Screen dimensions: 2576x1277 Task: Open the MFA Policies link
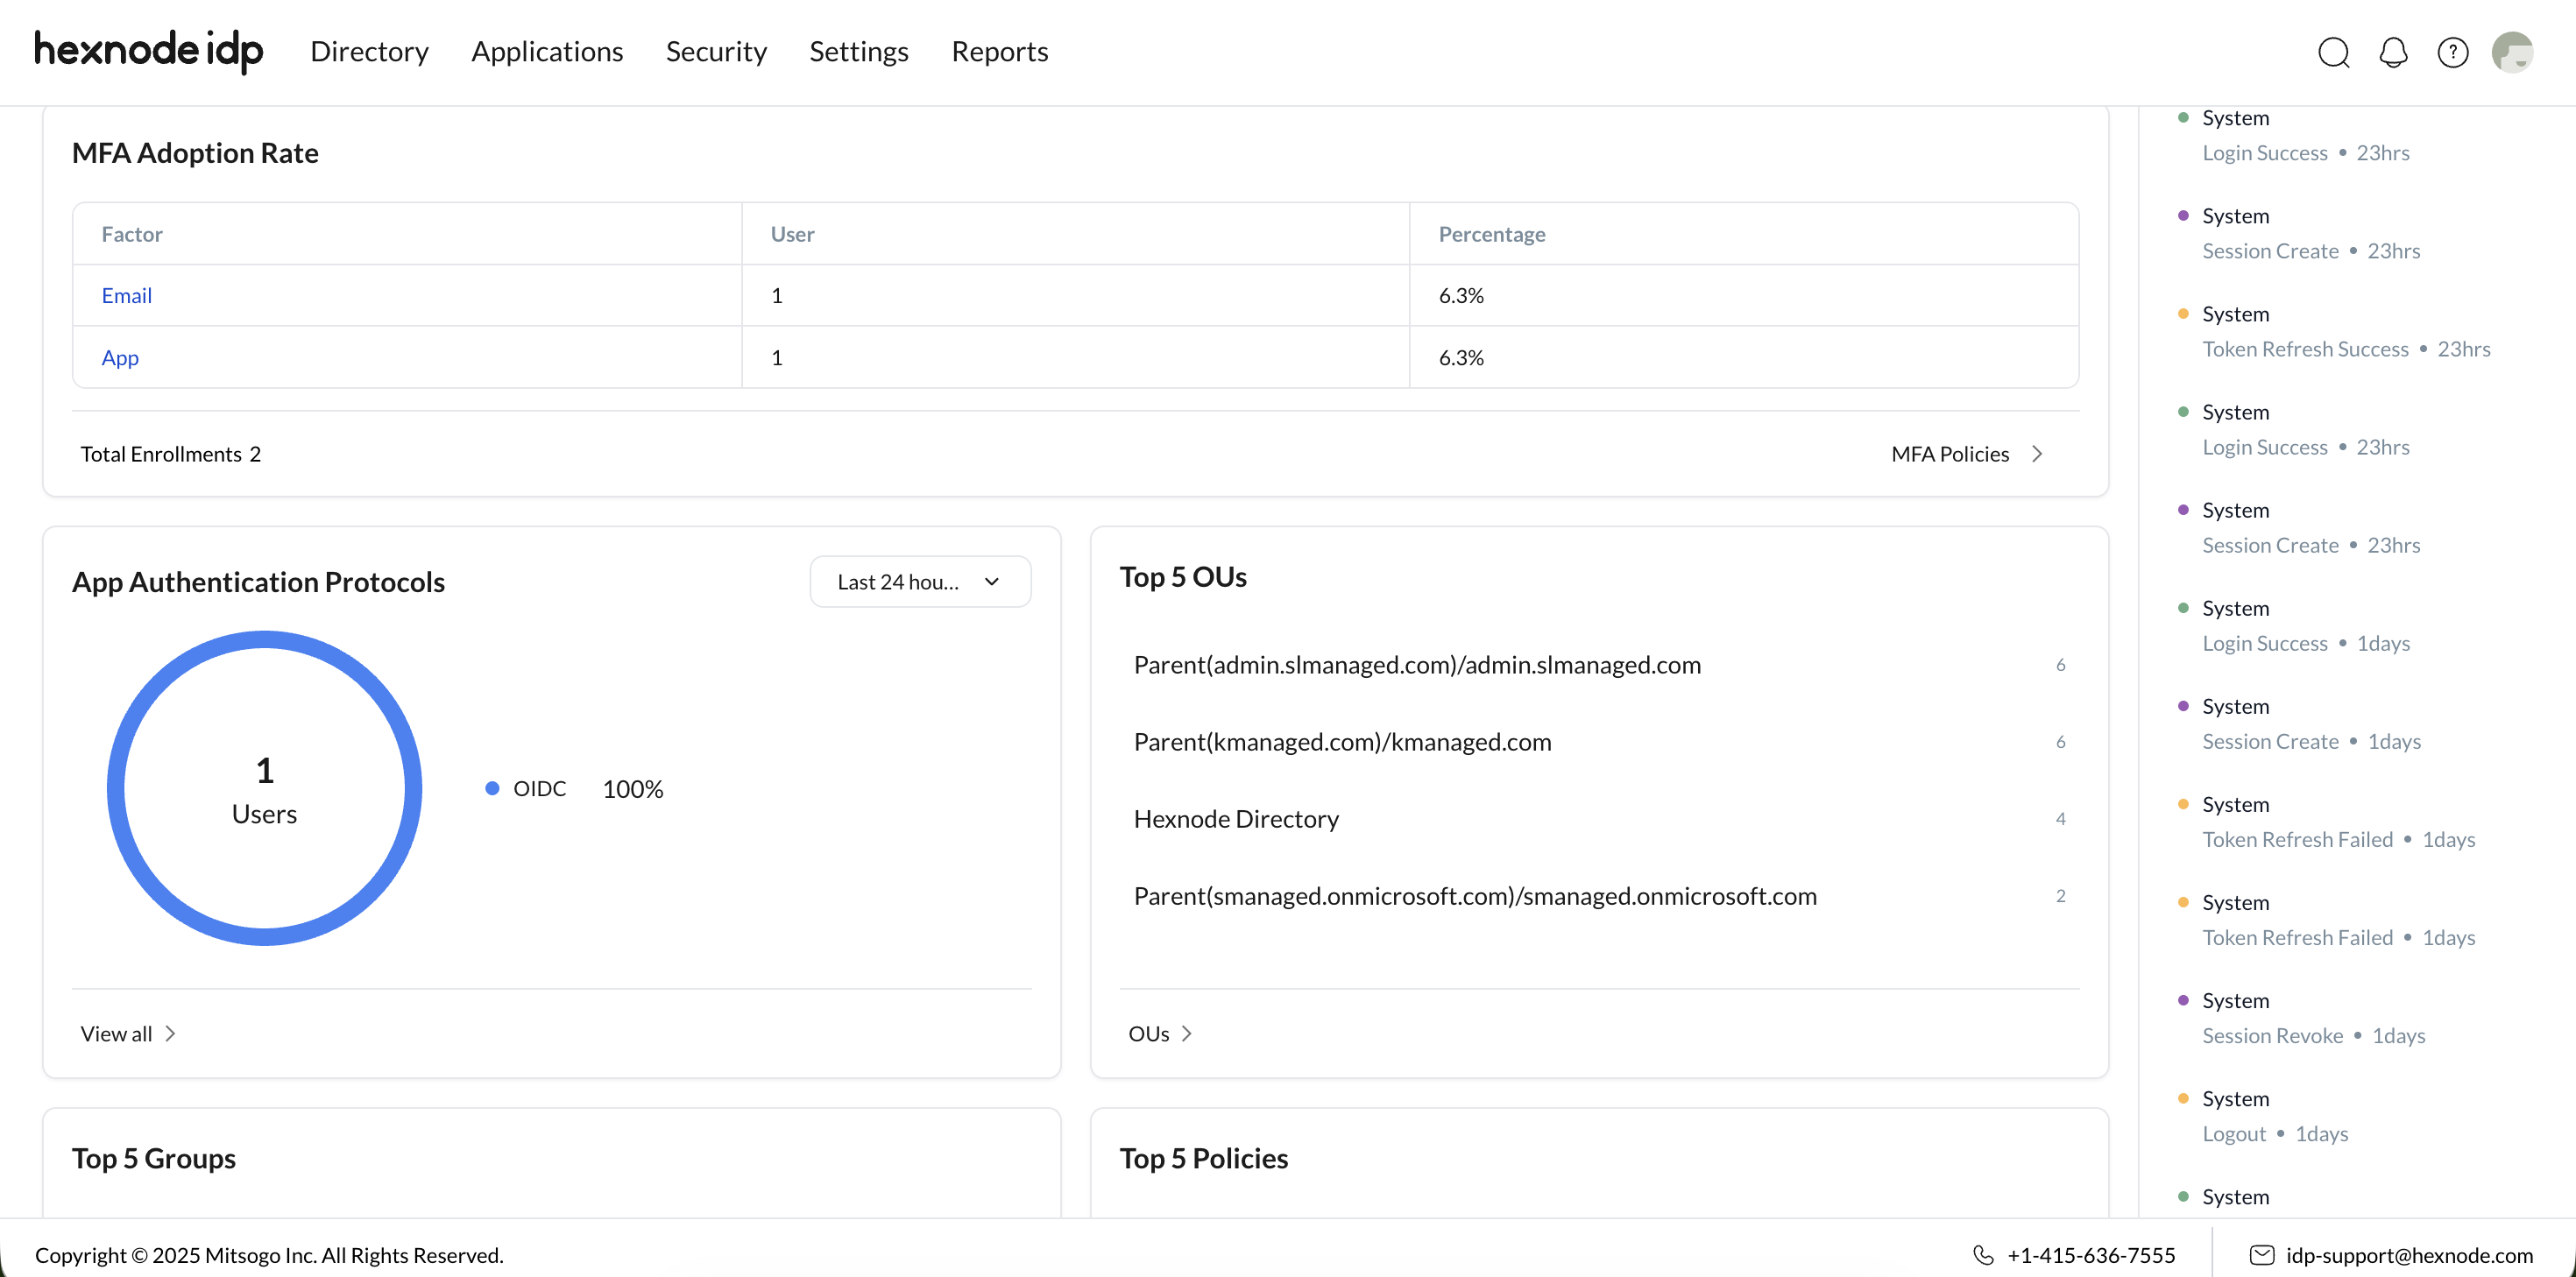(x=1950, y=454)
